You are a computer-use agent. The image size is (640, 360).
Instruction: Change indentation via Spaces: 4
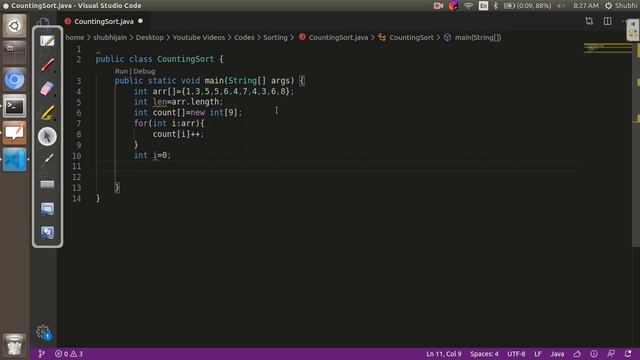[484, 354]
